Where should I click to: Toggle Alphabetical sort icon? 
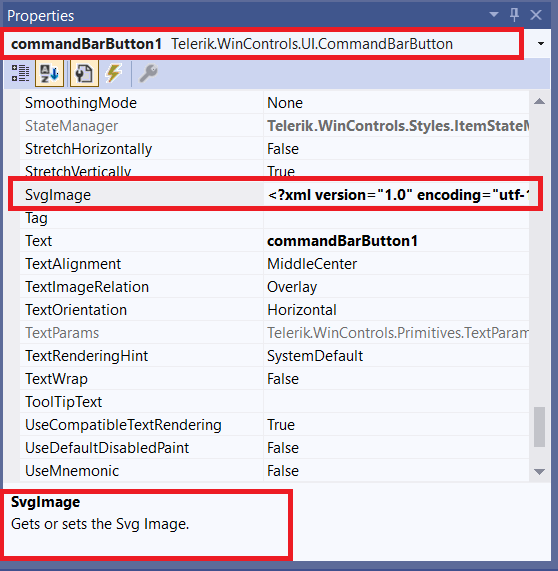[x=50, y=73]
